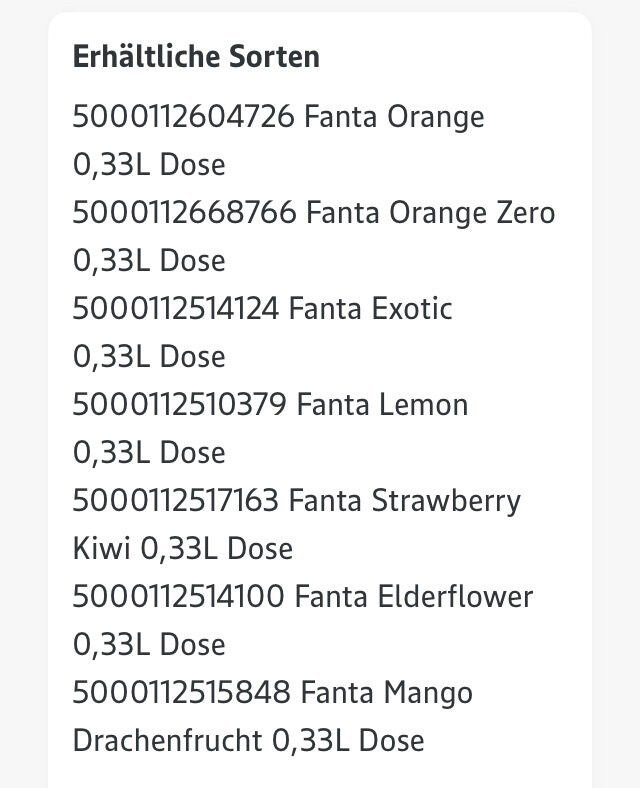Click the "Kiwi 0,33L Dose" line
Viewport: 640px width, 788px height.
click(x=182, y=549)
